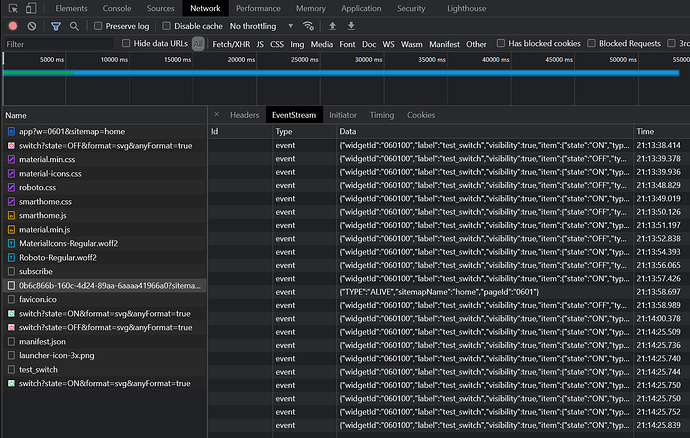The height and width of the screenshot is (438, 690).
Task: Filter requests by Fetch/XHR
Action: (x=231, y=44)
